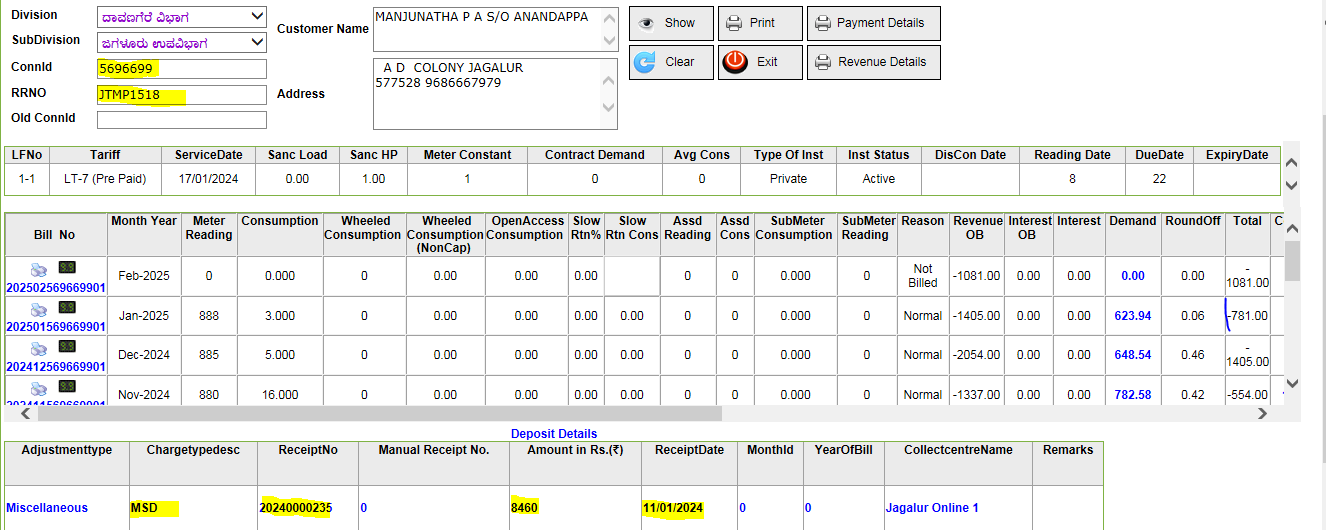1326x530 pixels.
Task: Open Revenue Details
Action: (874, 62)
